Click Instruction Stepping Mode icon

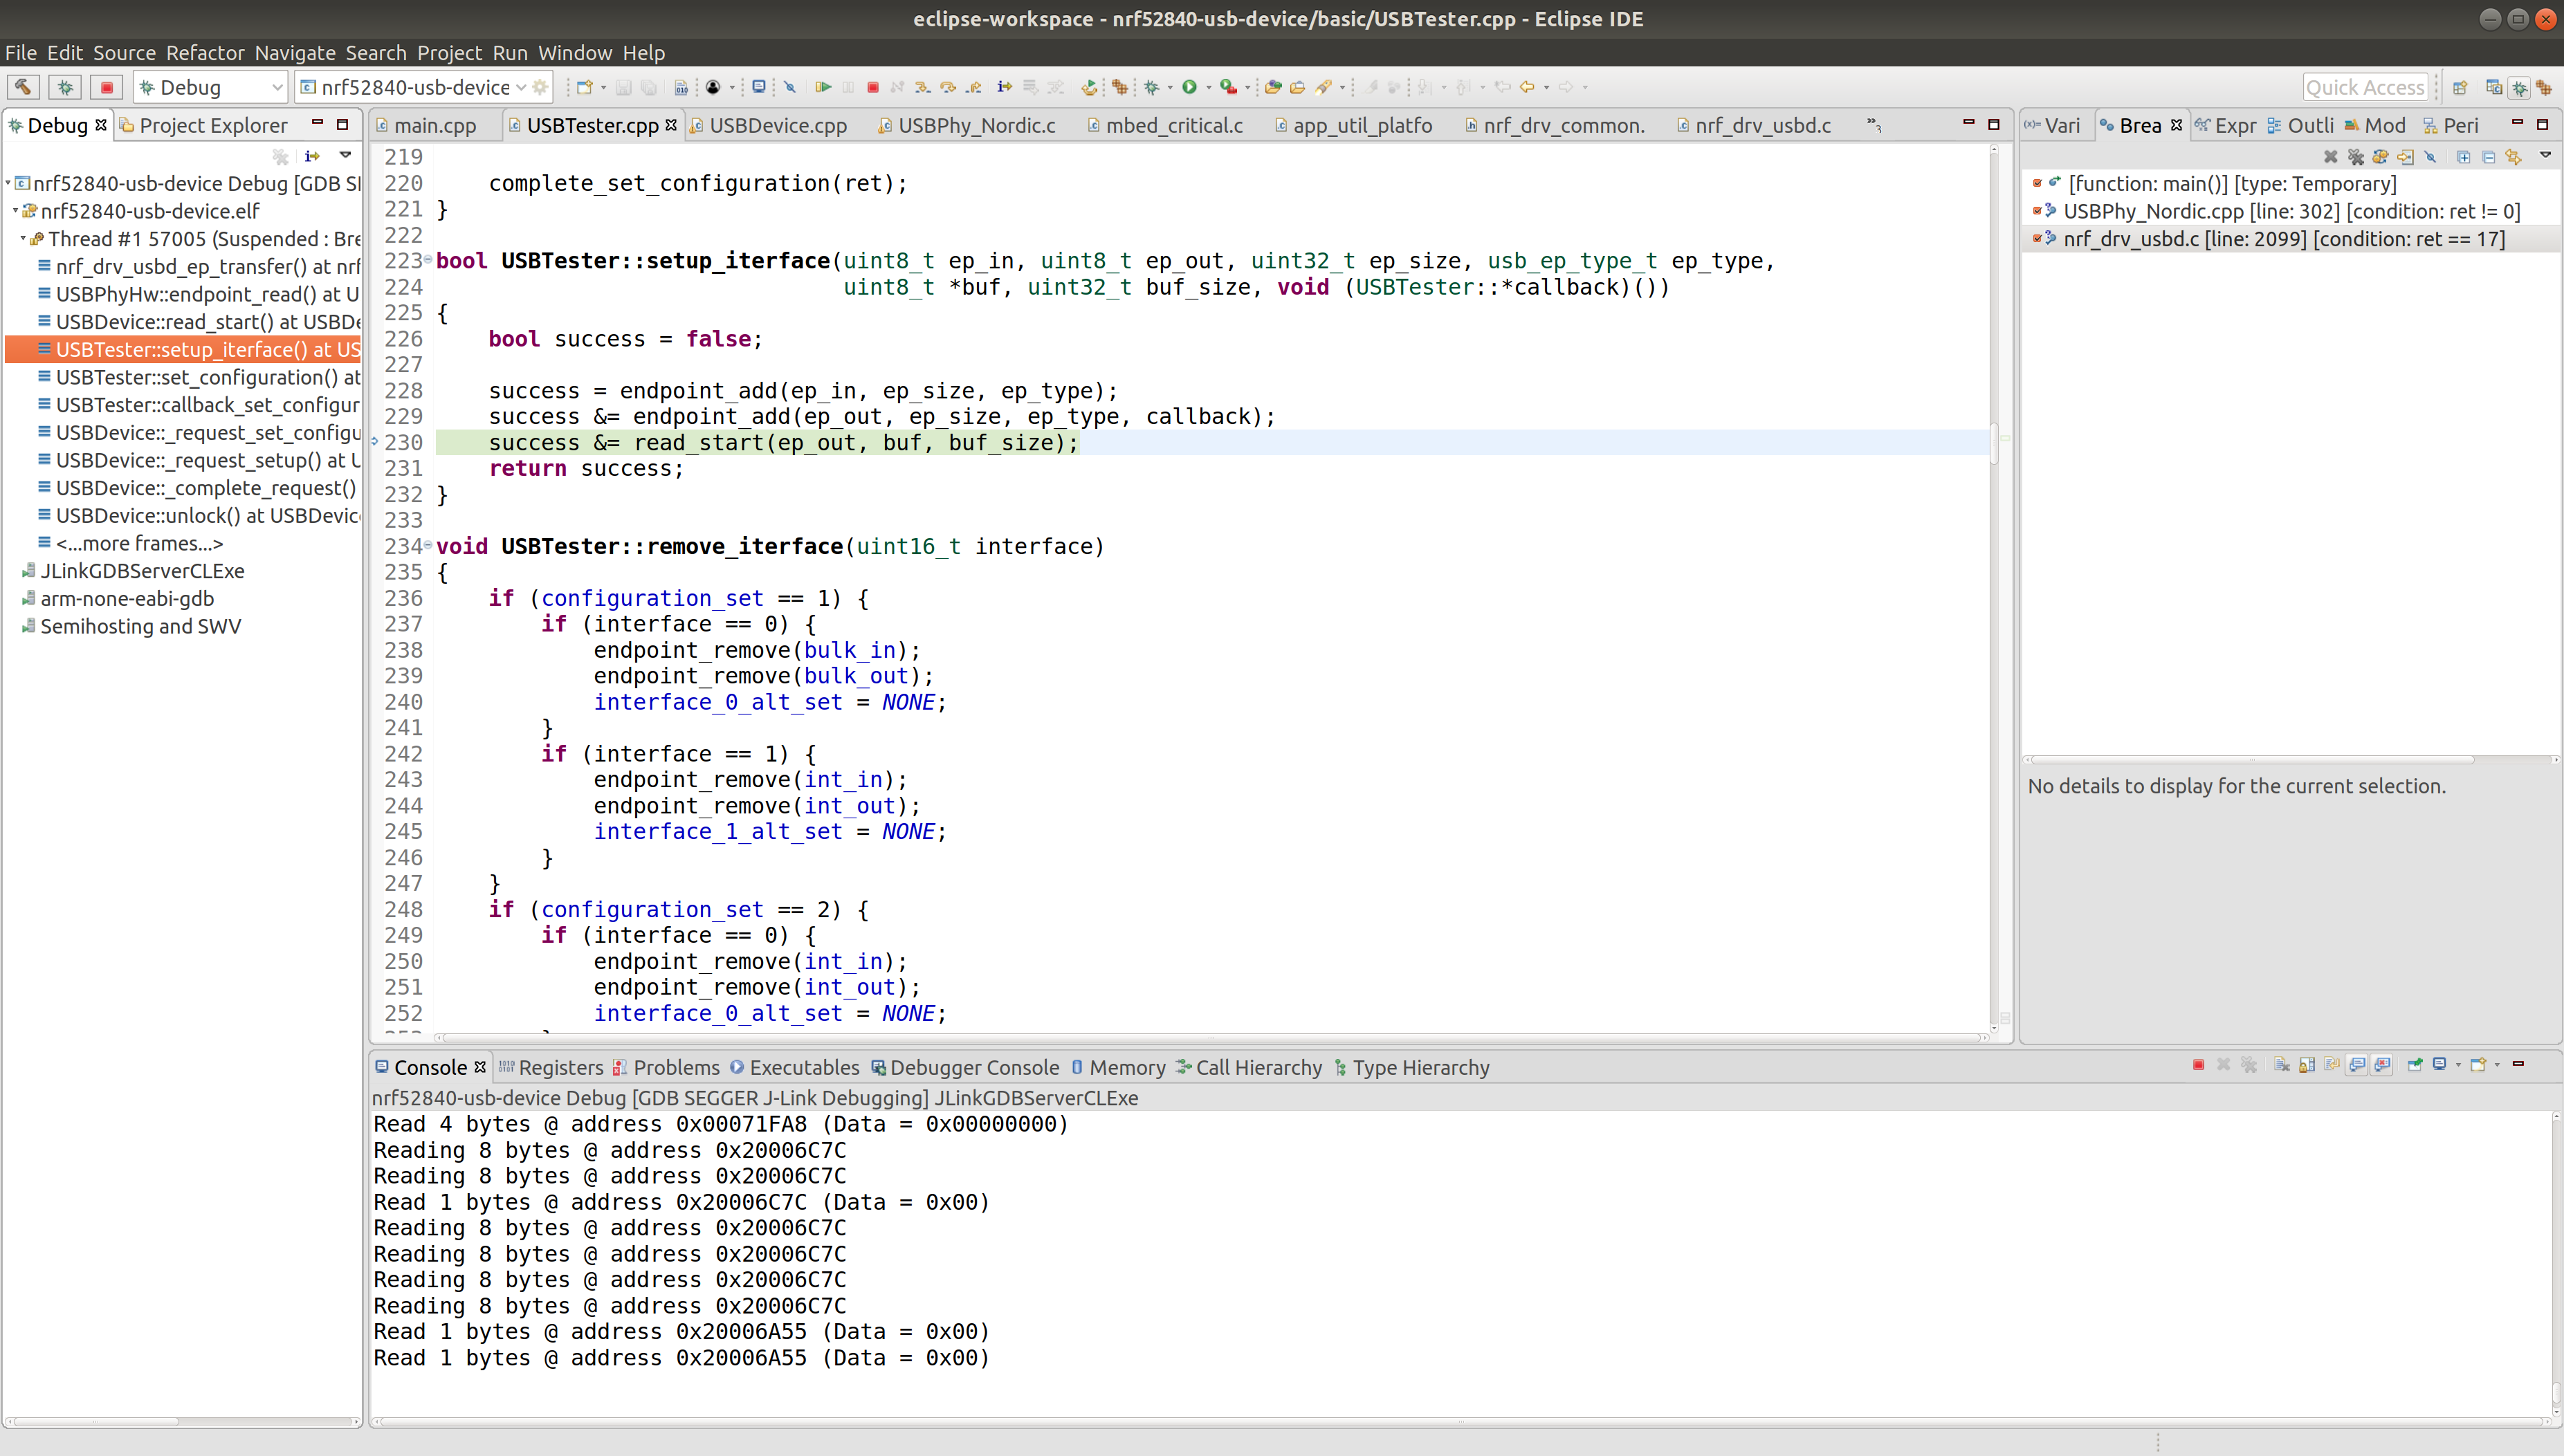click(1004, 87)
